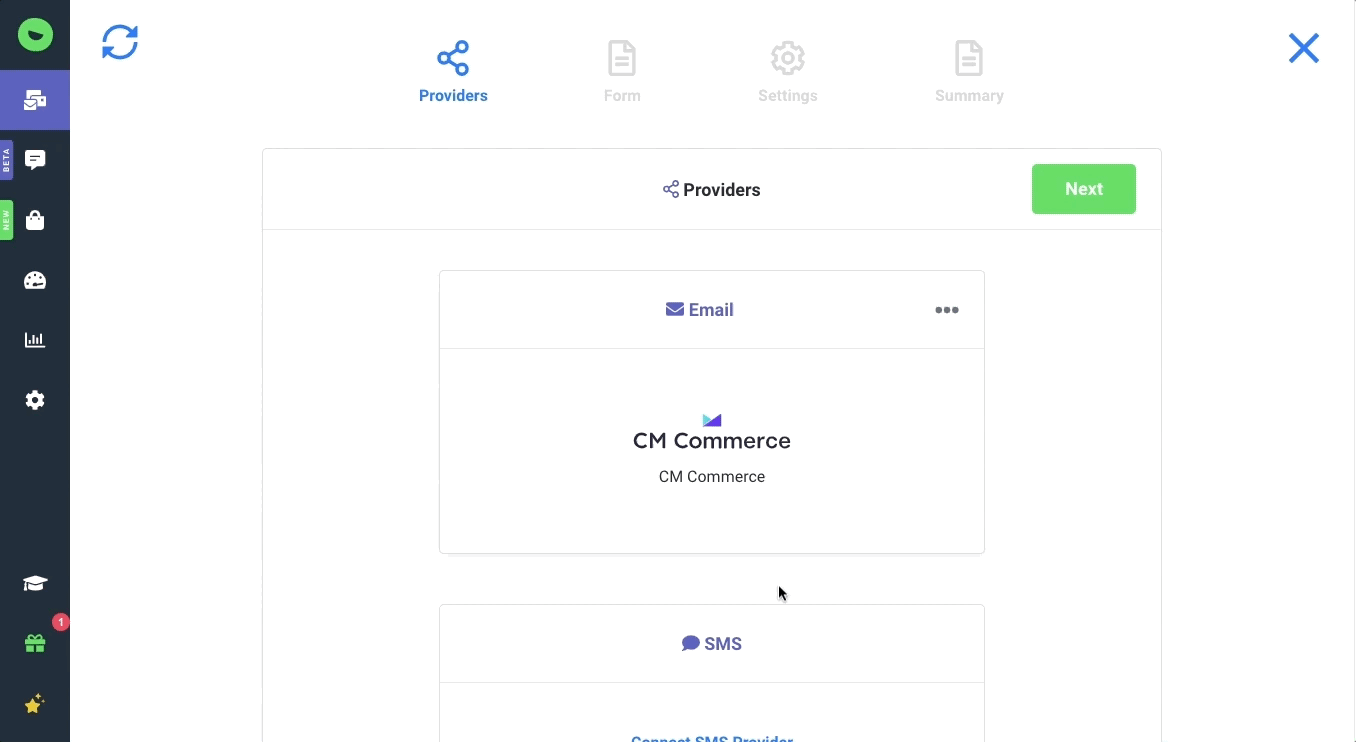Click the Connect SMS Provider link
The image size is (1356, 742).
[711, 738]
